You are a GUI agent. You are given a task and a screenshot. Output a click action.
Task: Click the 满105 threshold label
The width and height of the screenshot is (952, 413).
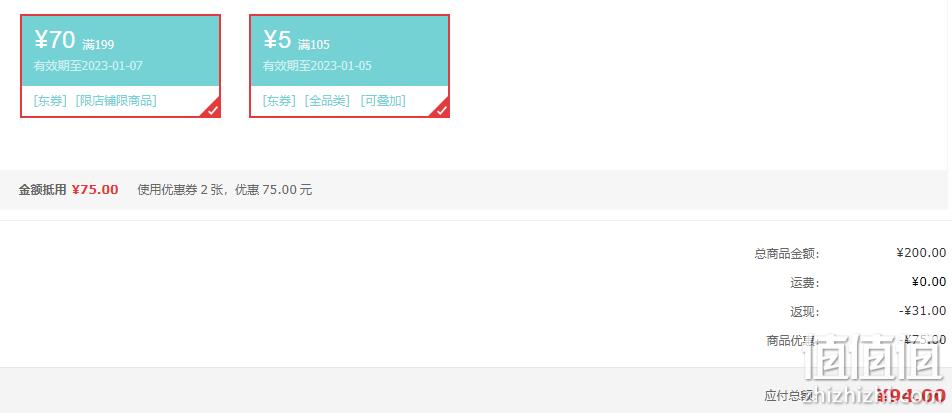314,44
